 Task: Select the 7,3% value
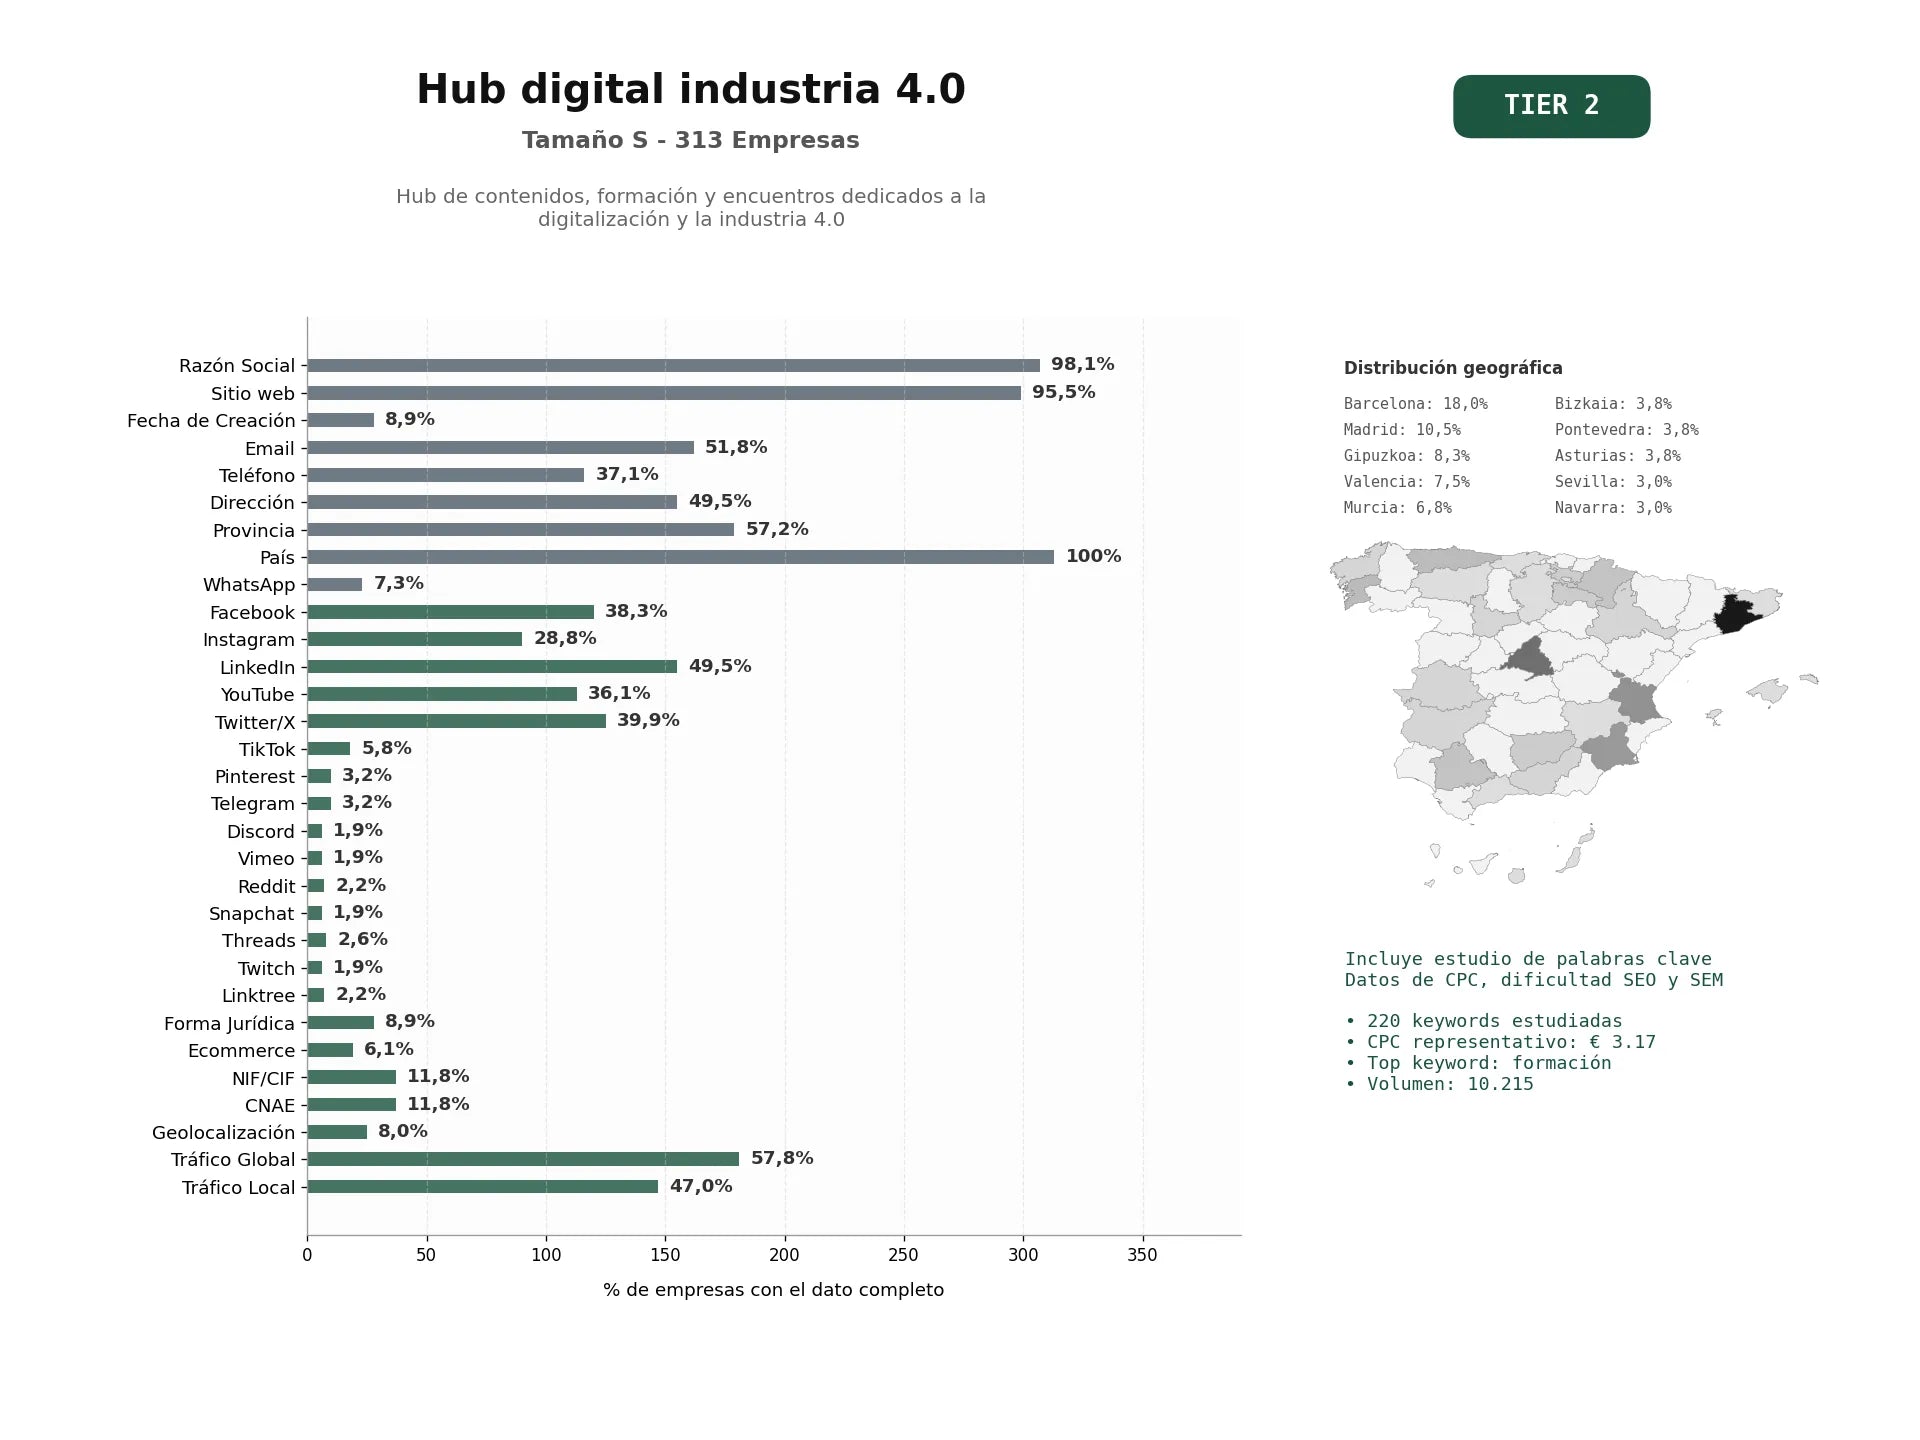point(399,583)
